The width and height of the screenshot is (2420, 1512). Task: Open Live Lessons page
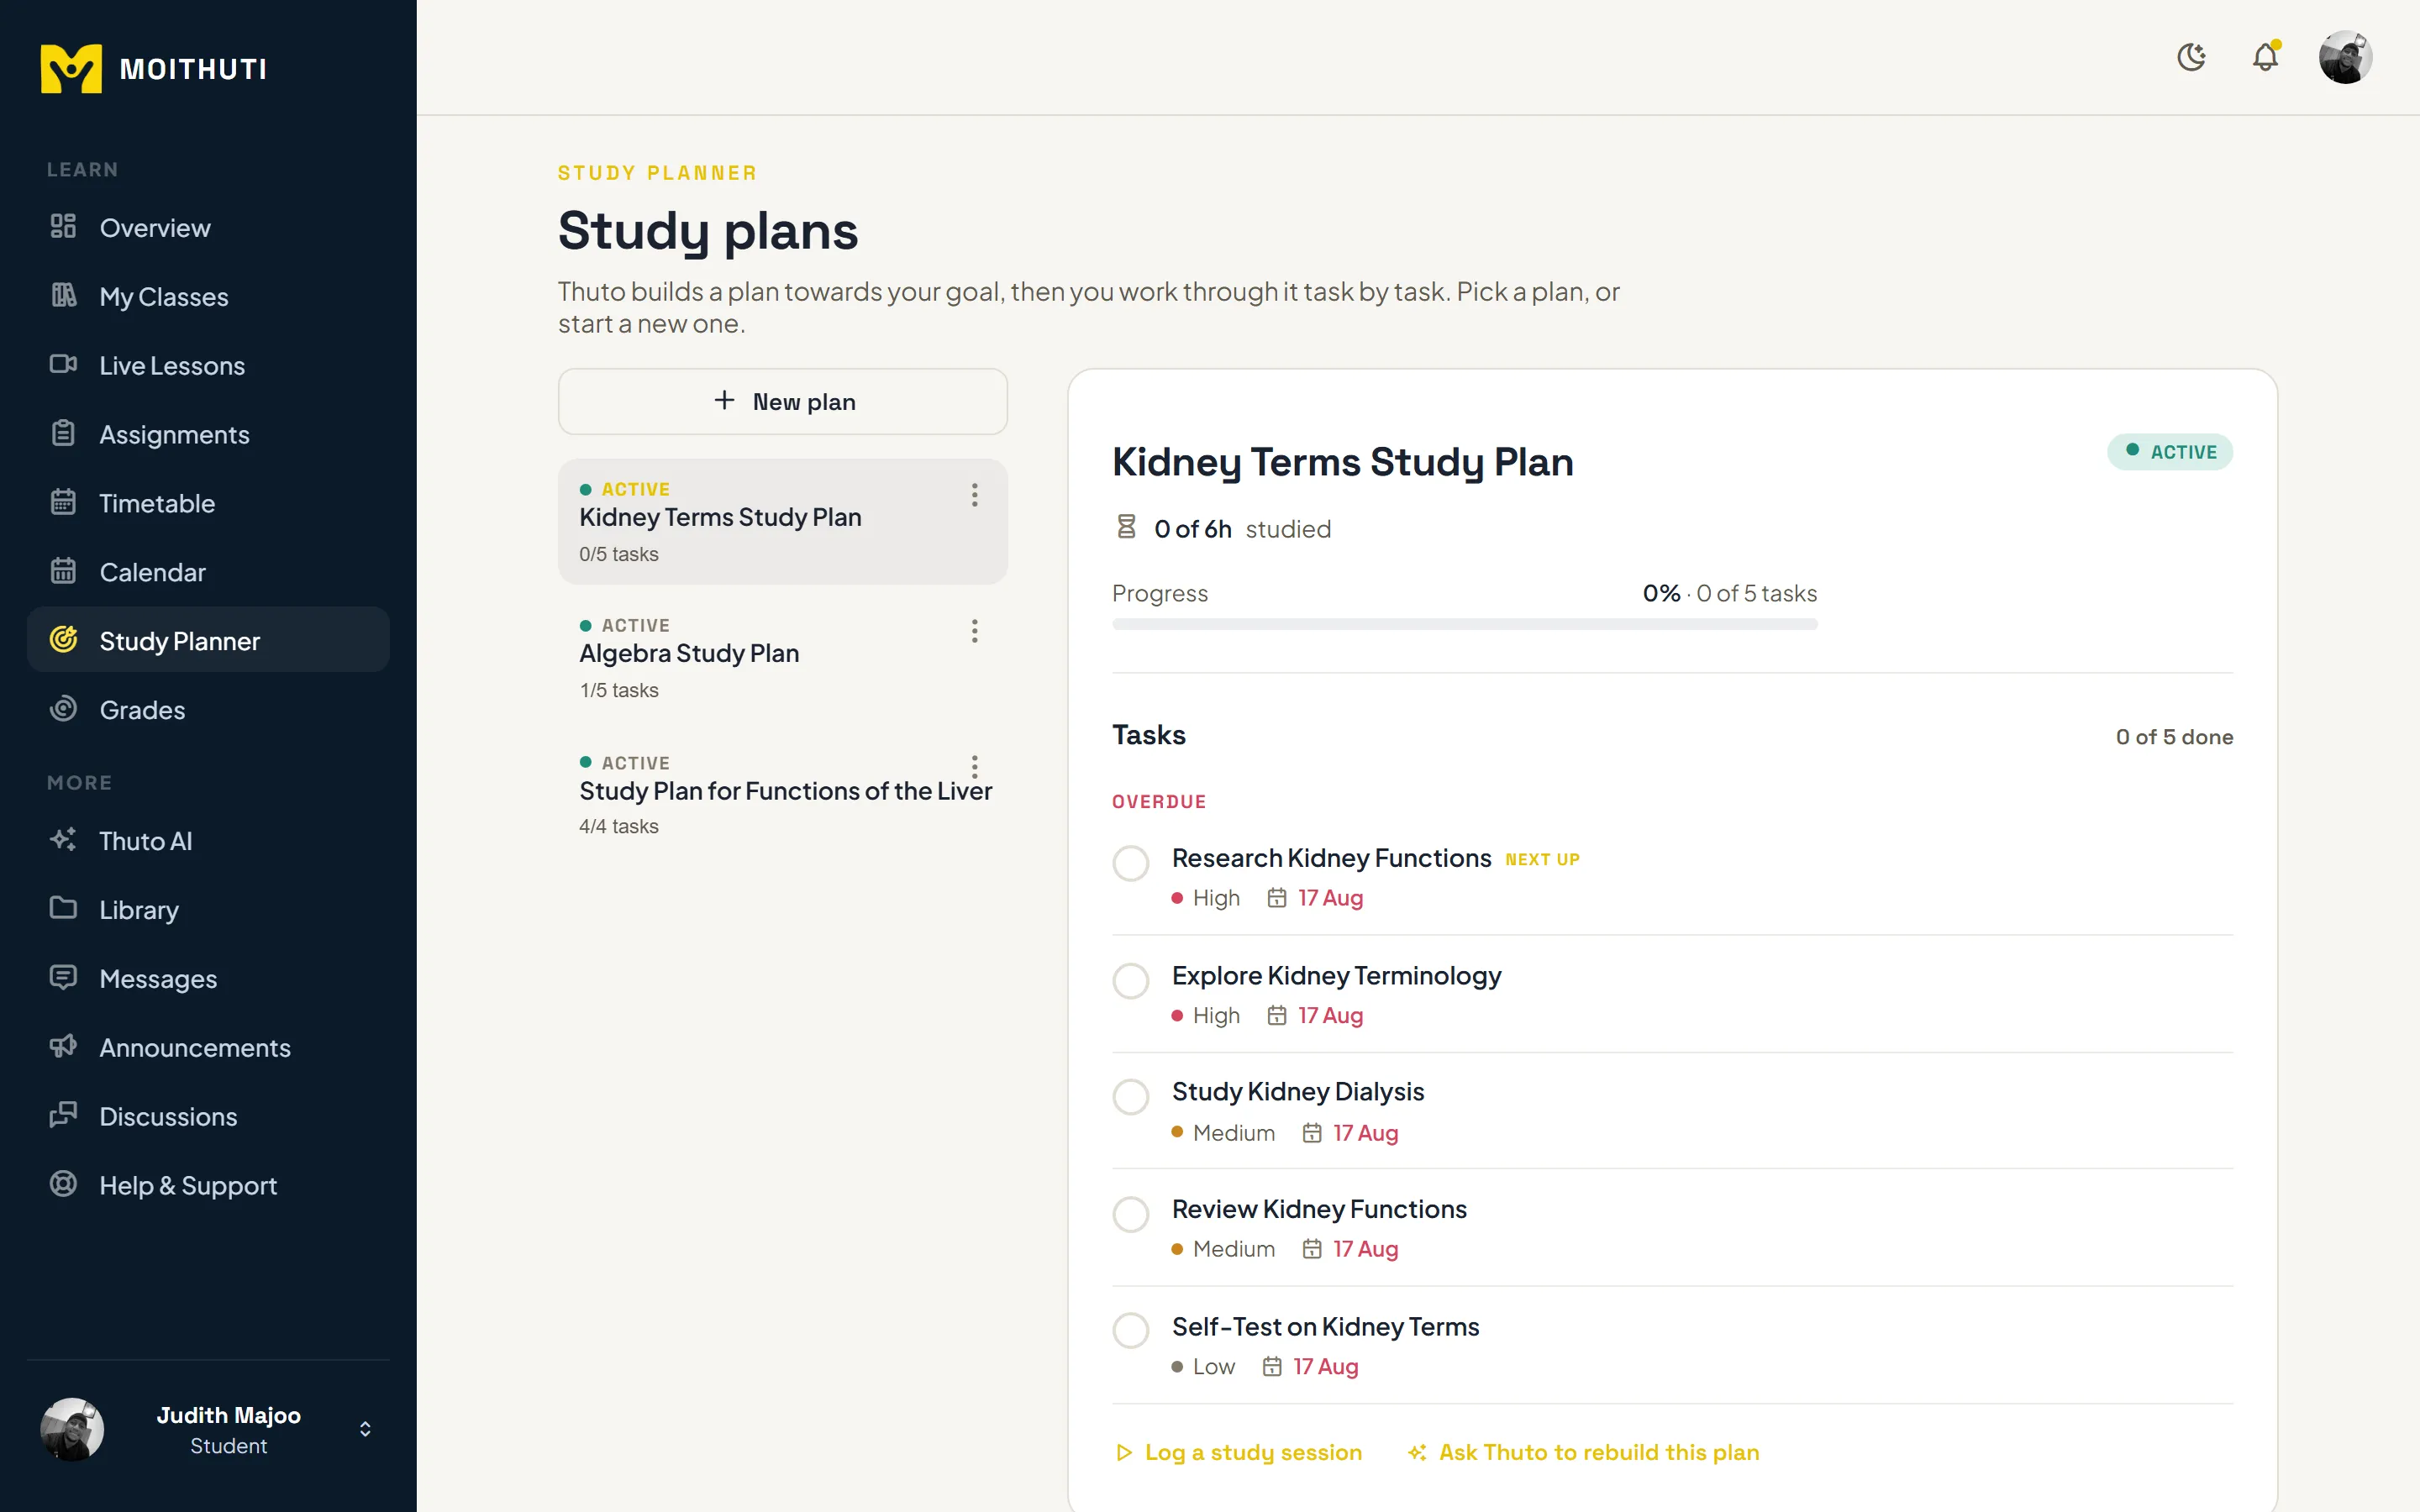tap(208, 366)
